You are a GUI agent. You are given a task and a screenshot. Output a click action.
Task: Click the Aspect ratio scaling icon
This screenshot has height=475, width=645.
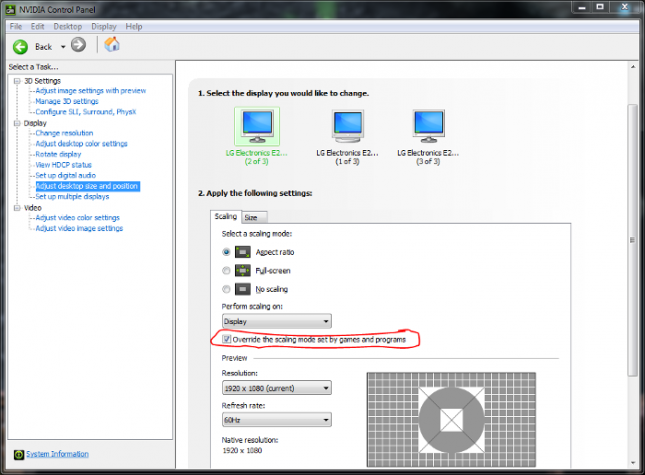(243, 252)
